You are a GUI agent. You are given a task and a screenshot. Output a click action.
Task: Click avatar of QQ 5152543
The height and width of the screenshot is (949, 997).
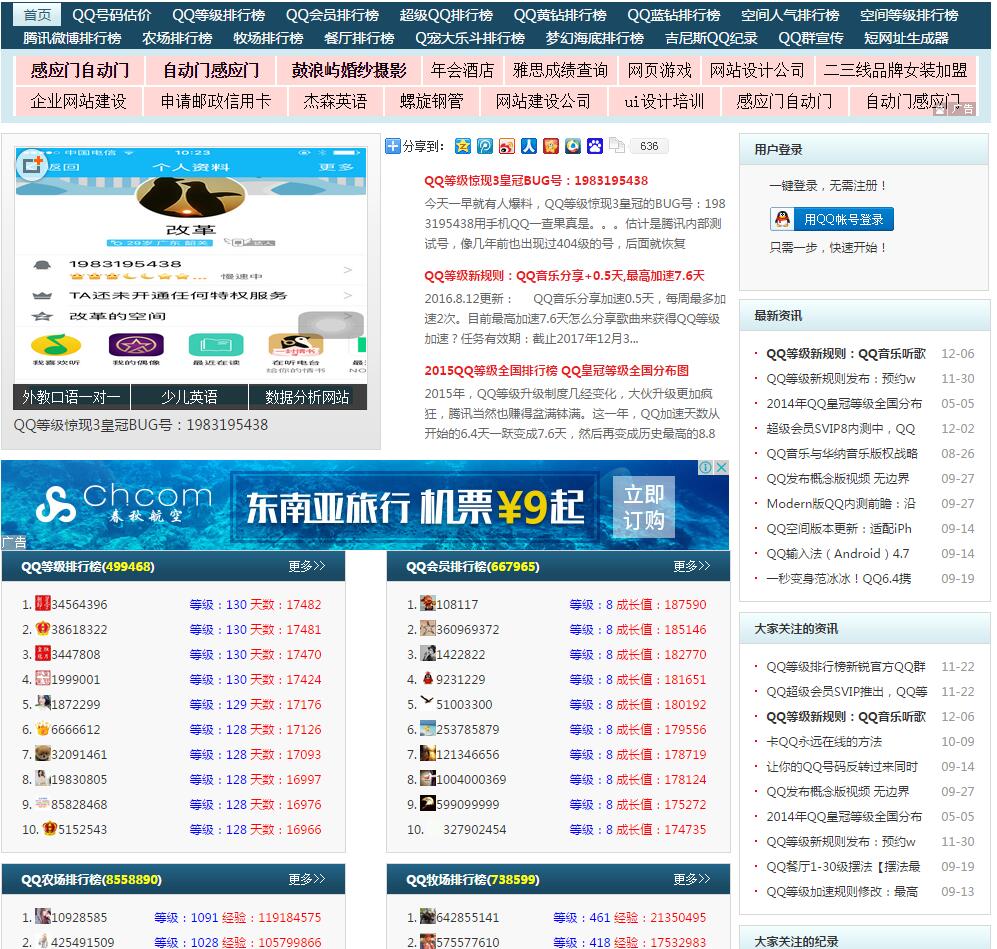tap(50, 829)
